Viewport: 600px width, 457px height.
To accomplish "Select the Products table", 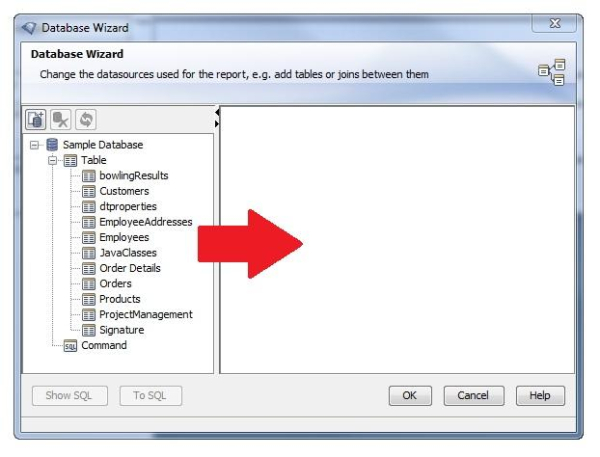I will click(120, 299).
